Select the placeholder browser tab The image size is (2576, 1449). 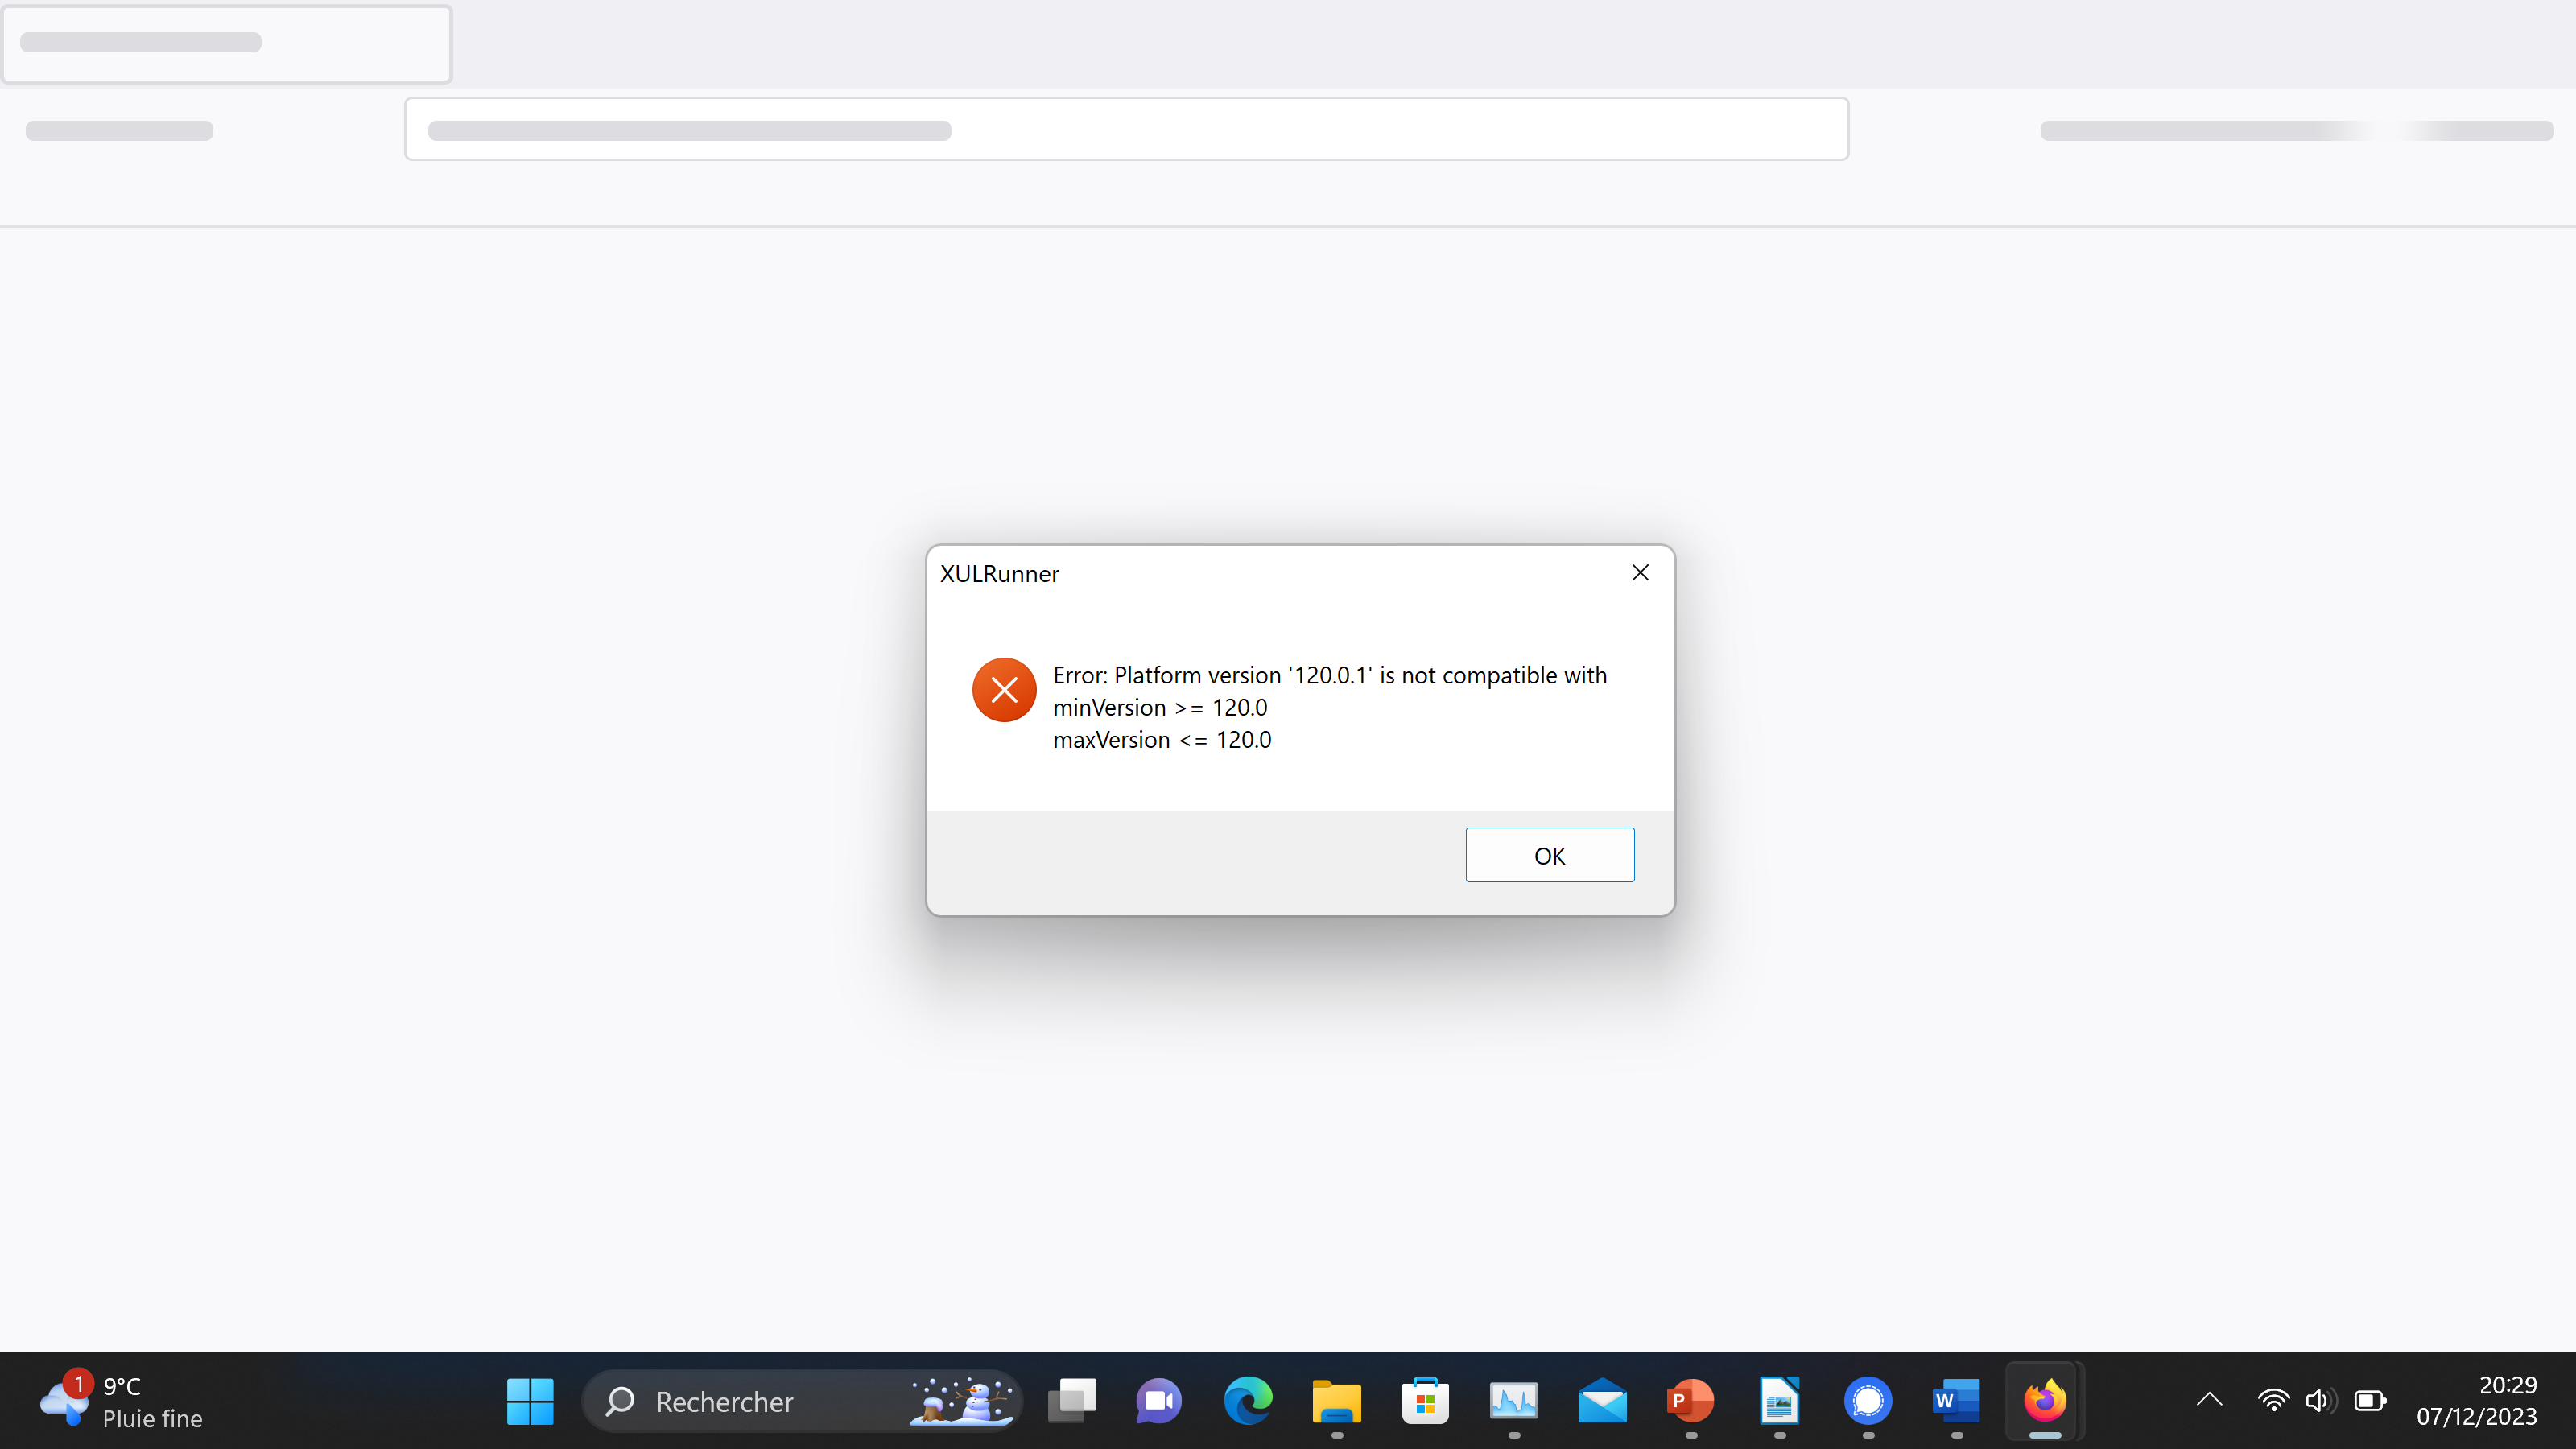click(x=227, y=44)
